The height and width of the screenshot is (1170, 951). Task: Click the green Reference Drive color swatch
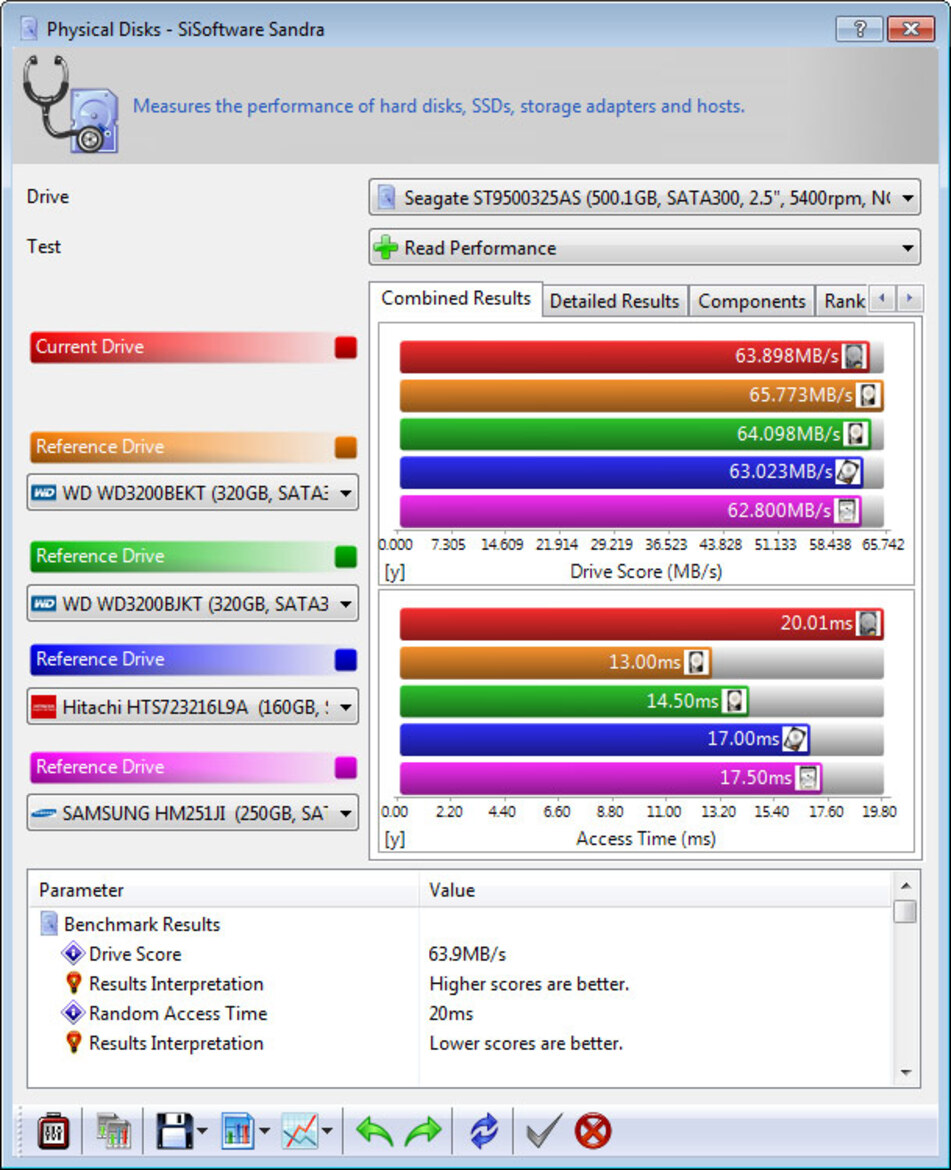click(345, 557)
